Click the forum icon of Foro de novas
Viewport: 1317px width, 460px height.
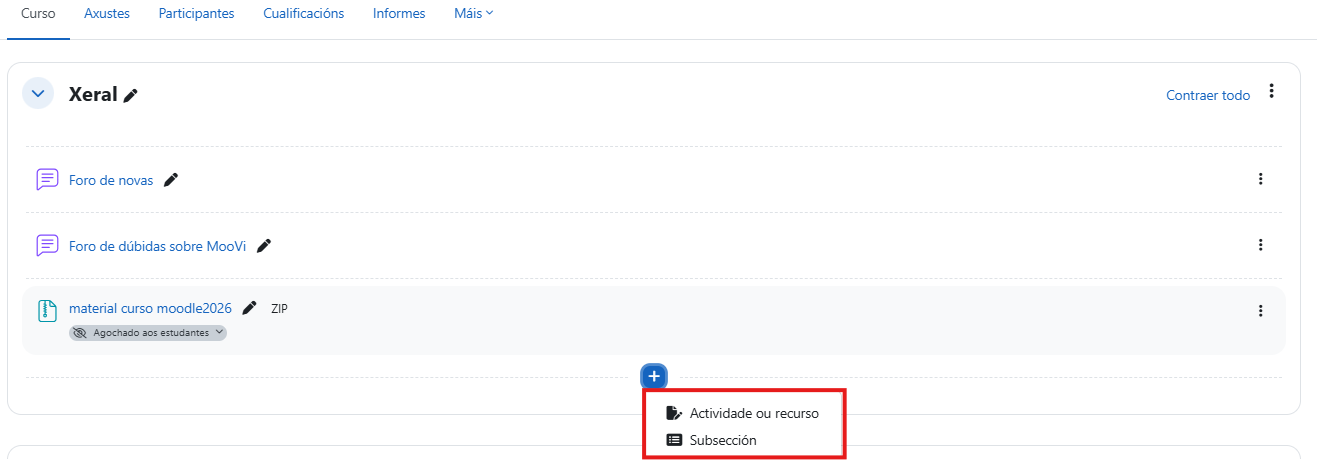tap(47, 180)
